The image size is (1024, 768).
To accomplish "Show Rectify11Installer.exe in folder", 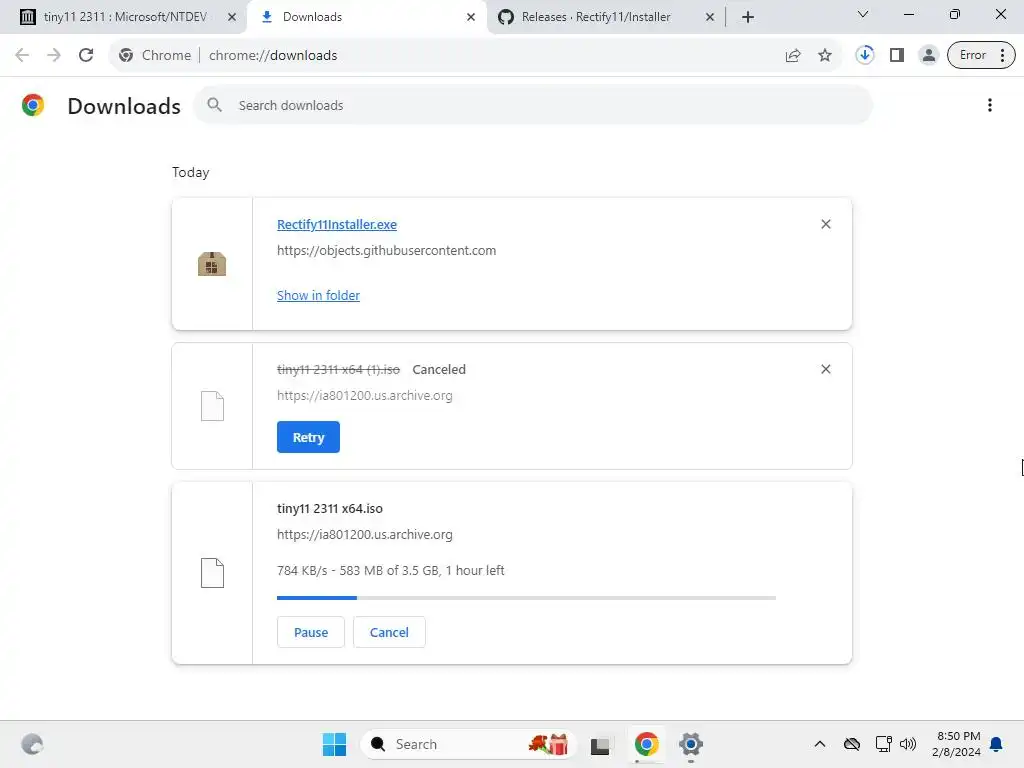I will 318,295.
